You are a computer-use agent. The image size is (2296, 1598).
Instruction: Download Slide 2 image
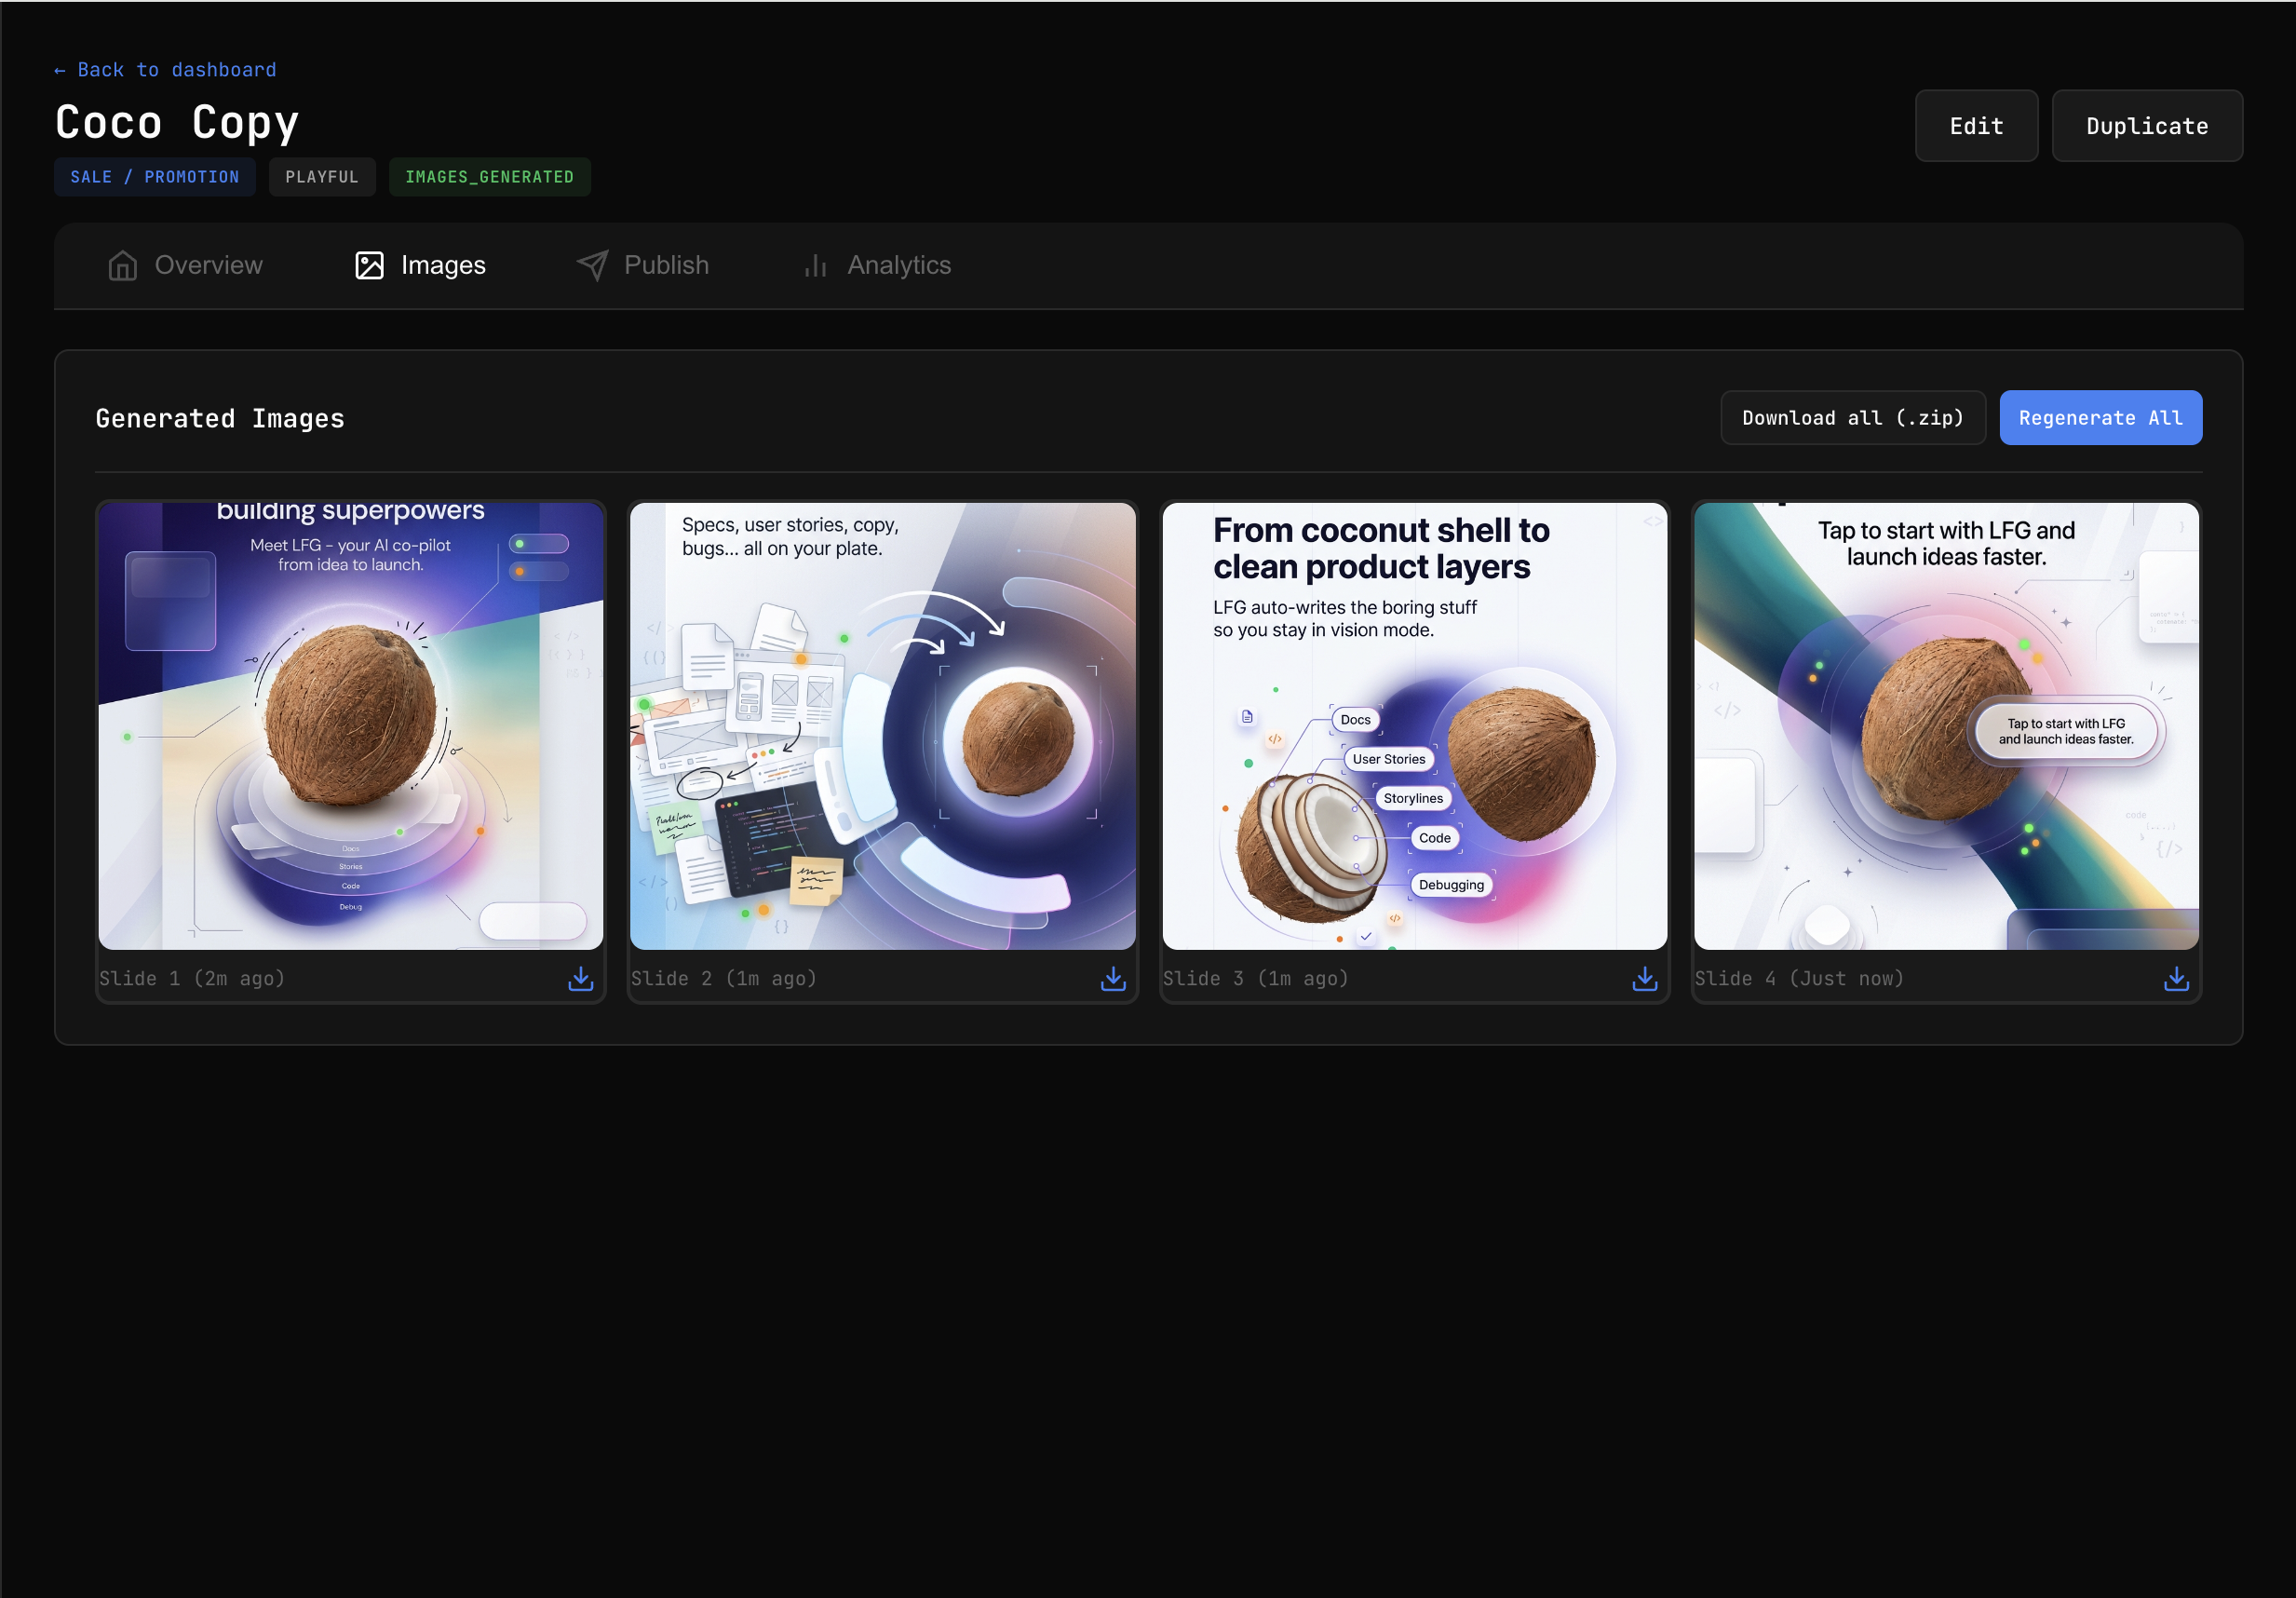pos(1112,978)
